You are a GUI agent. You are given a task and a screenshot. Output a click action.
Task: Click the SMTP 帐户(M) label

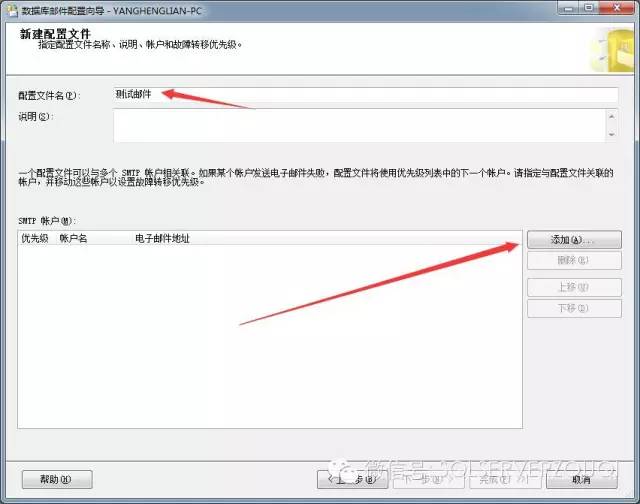coord(47,221)
